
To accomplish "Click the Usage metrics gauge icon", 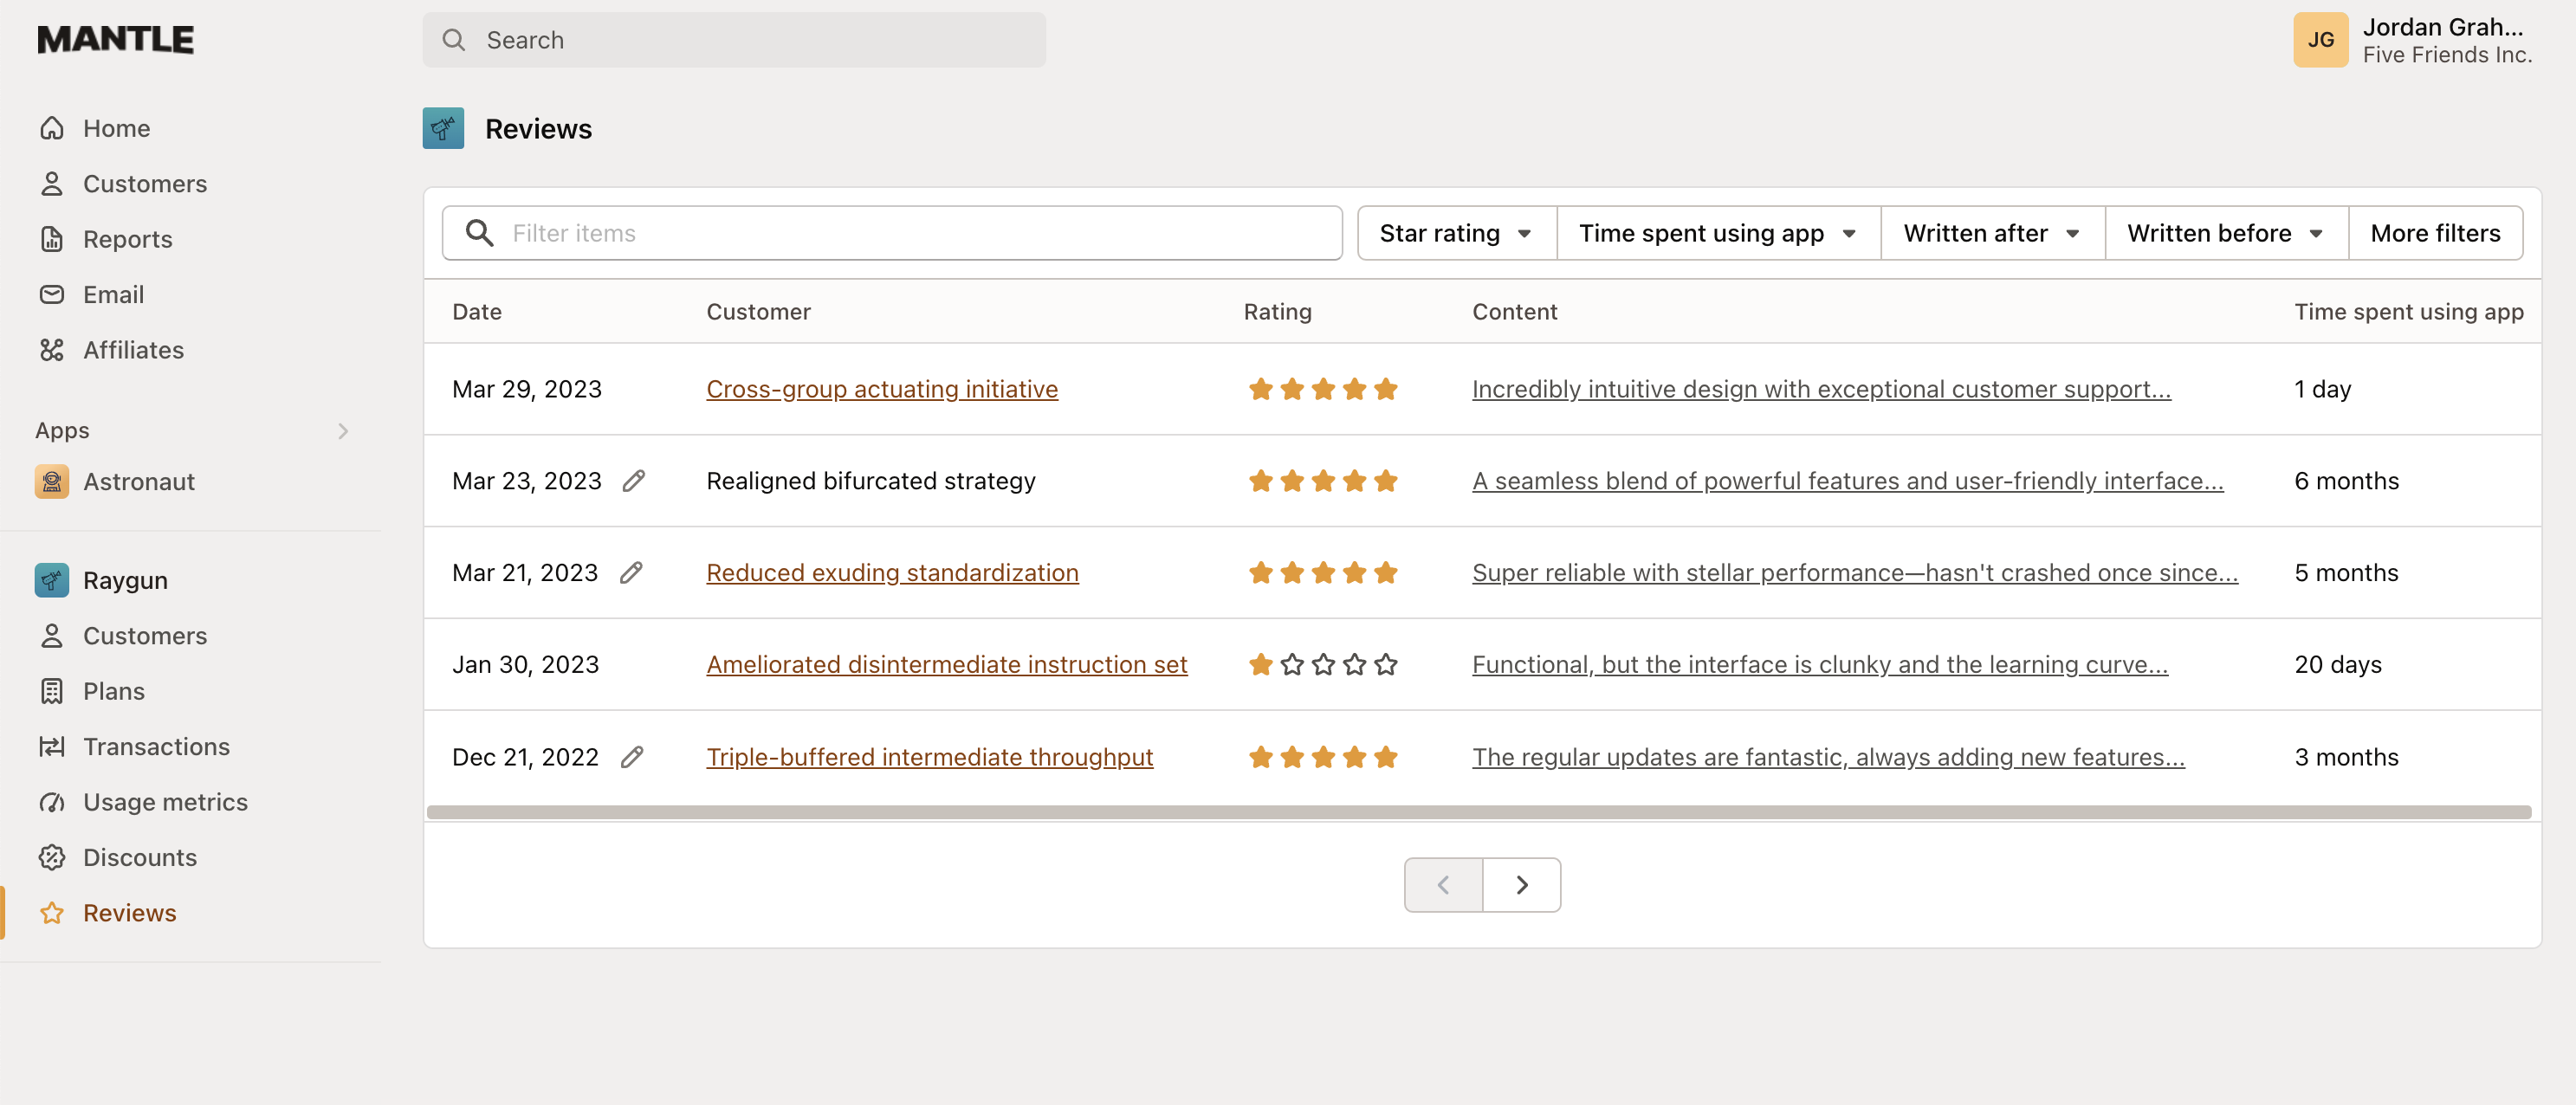I will pos(52,802).
